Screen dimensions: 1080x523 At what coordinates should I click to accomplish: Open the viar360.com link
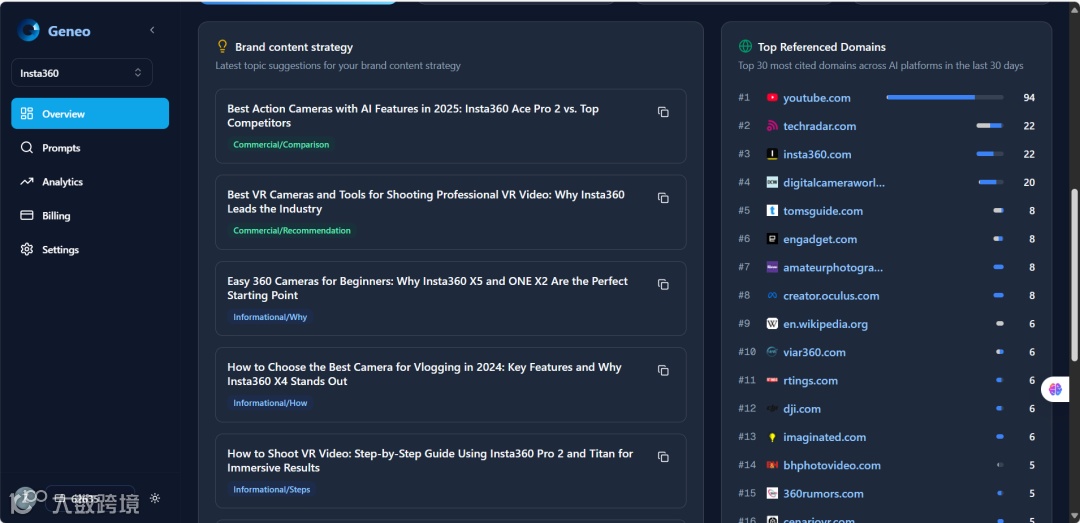click(x=814, y=352)
